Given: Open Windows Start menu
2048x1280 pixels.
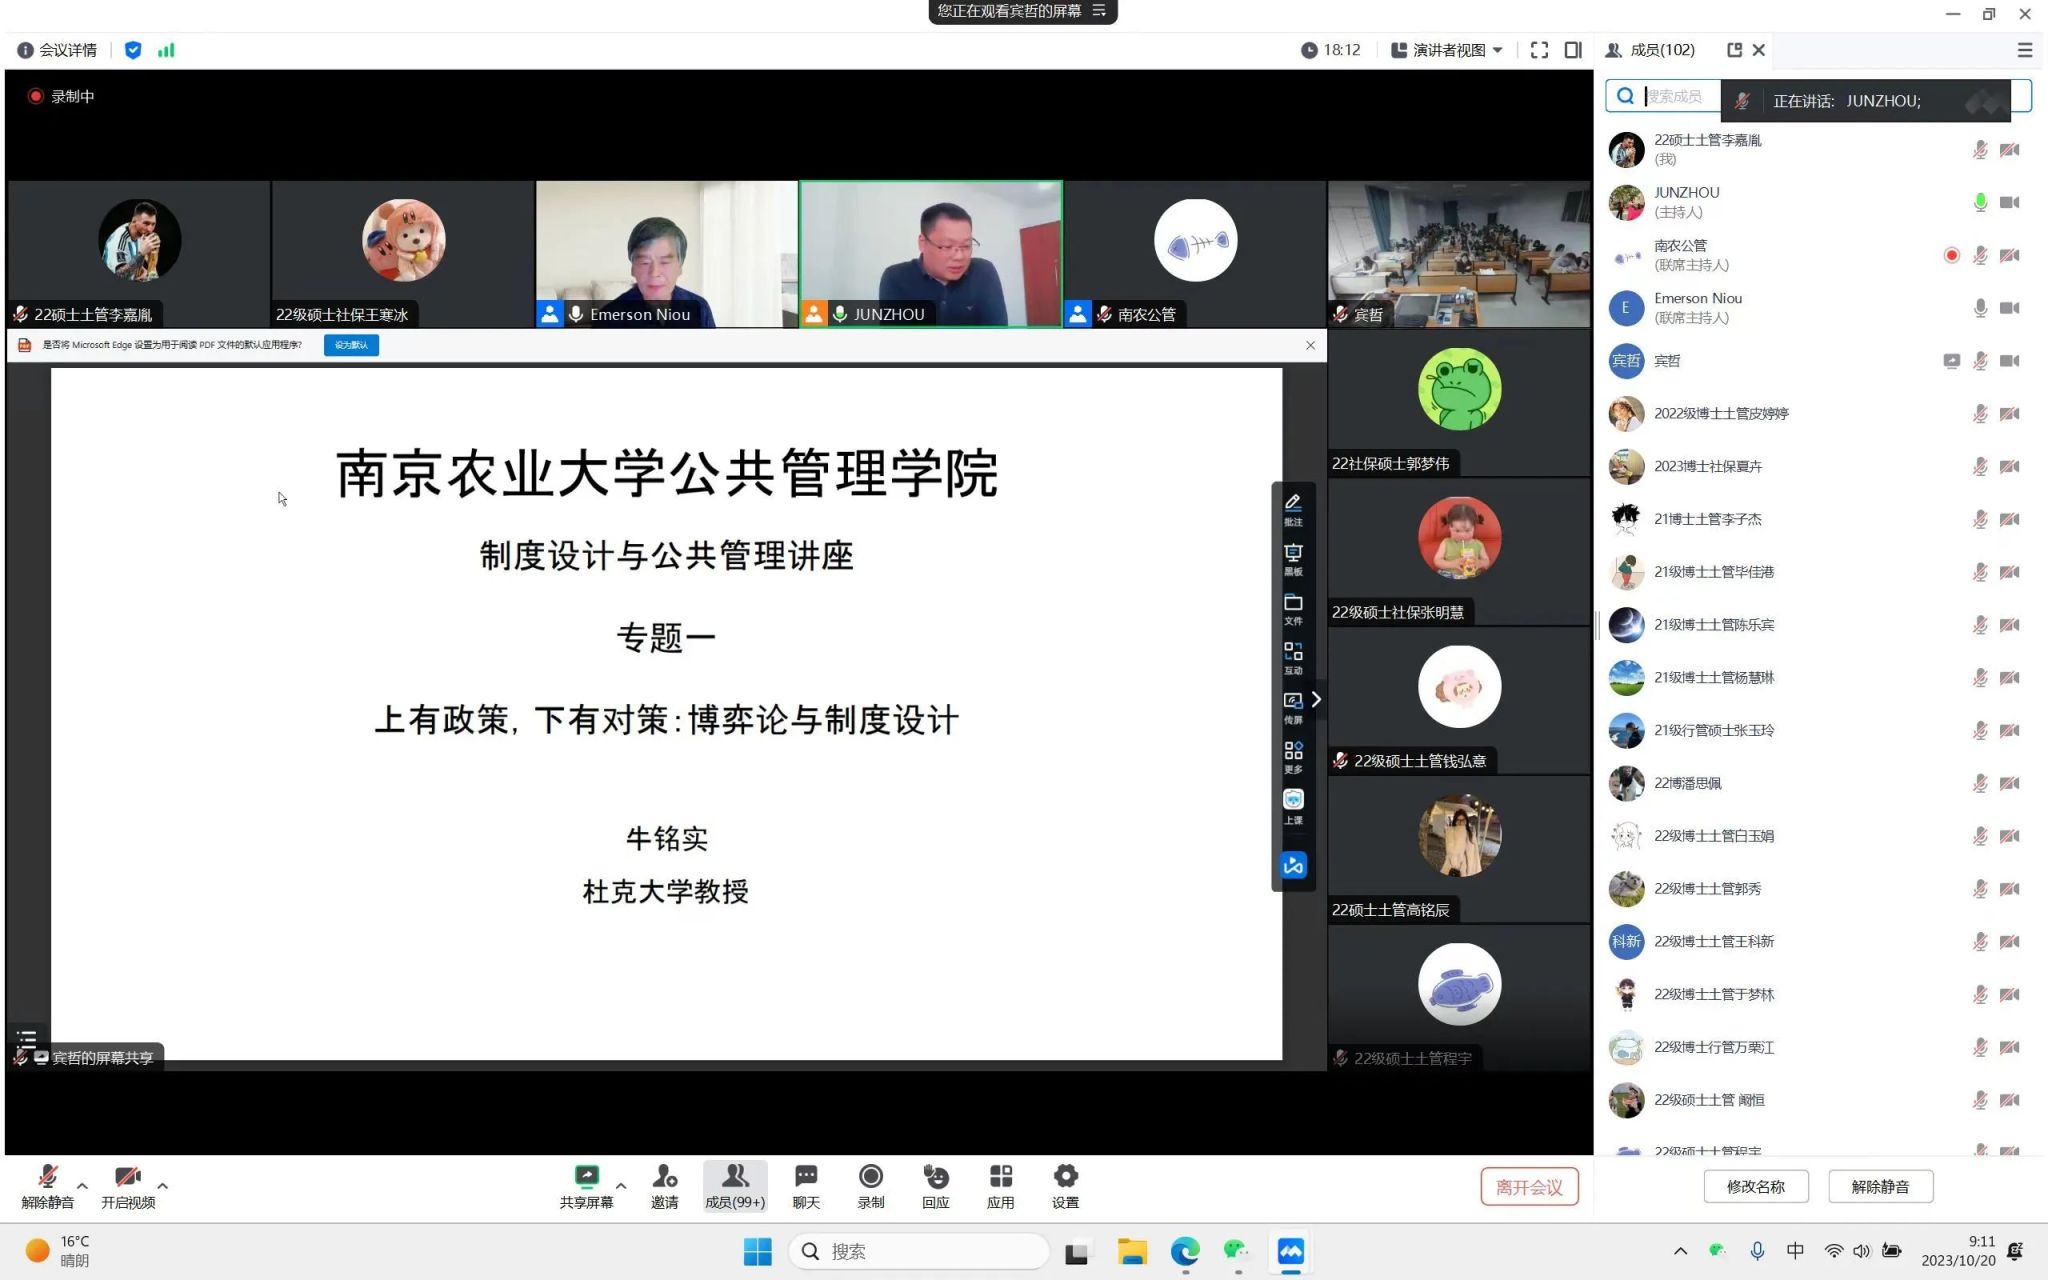Looking at the screenshot, I should (757, 1251).
